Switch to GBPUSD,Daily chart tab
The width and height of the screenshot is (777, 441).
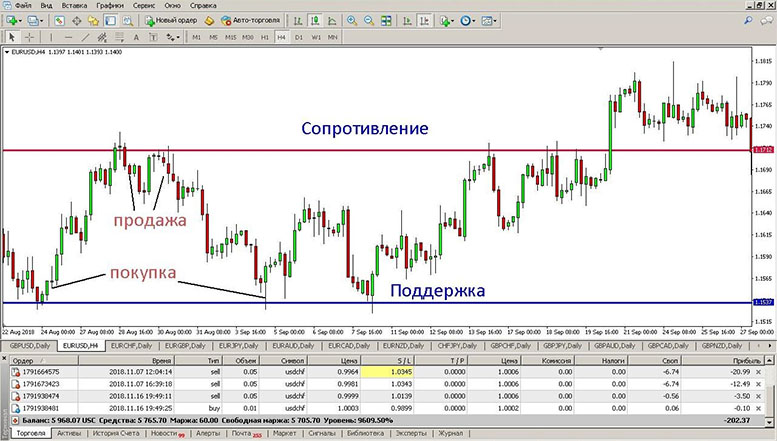[30, 346]
